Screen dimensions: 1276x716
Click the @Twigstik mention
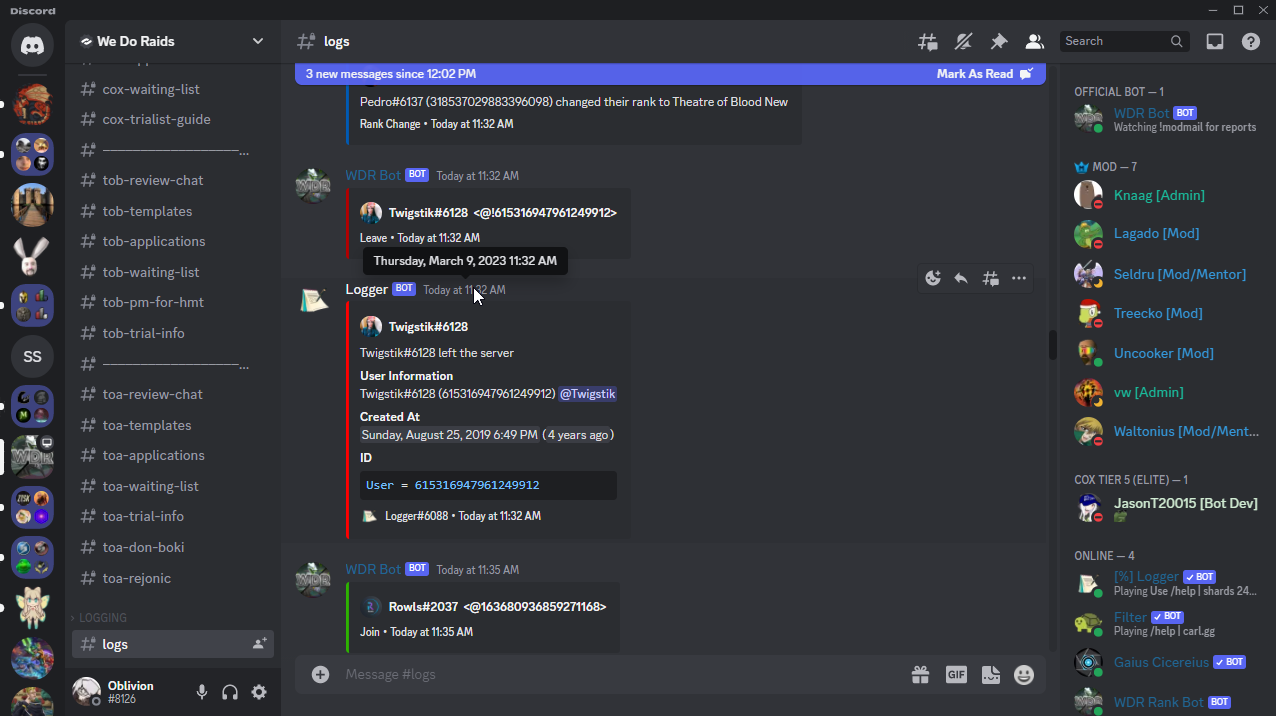pyautogui.click(x=588, y=394)
